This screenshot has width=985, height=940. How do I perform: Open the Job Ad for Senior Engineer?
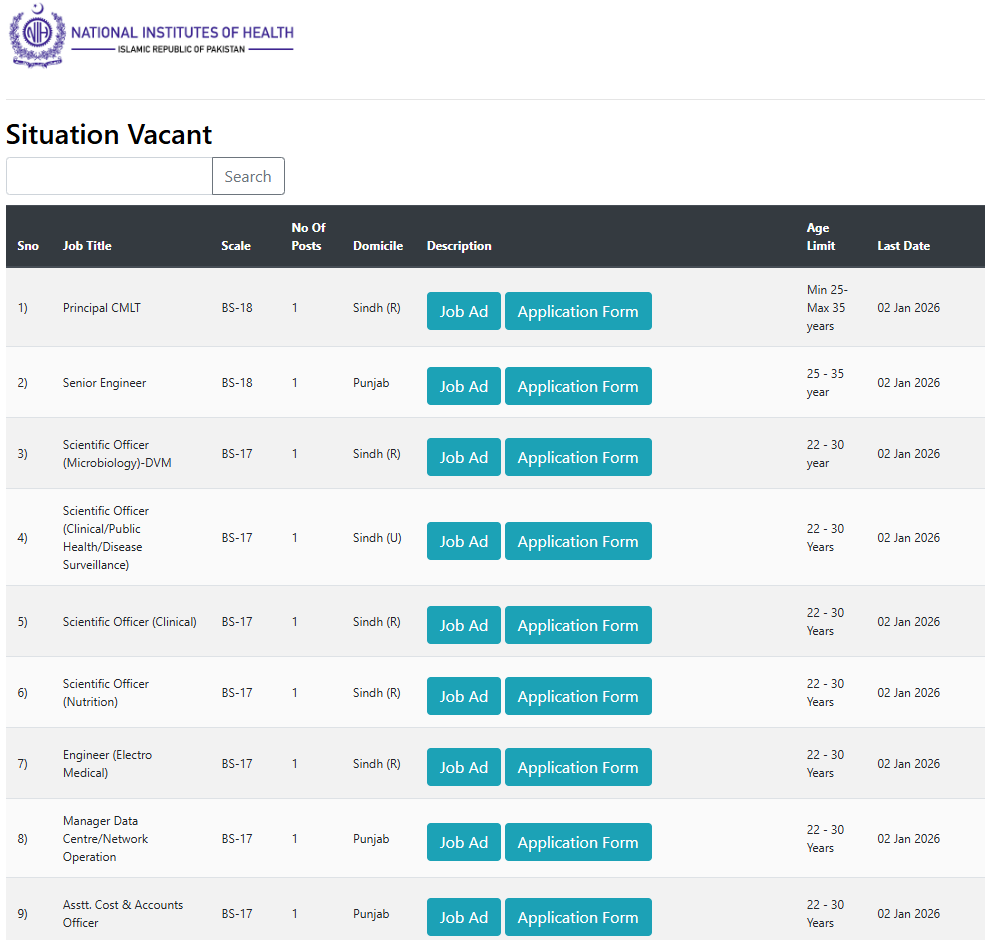point(463,386)
